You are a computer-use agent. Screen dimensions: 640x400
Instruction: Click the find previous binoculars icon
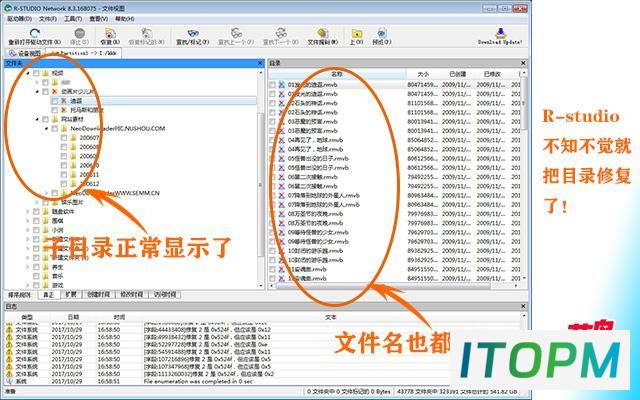236,33
